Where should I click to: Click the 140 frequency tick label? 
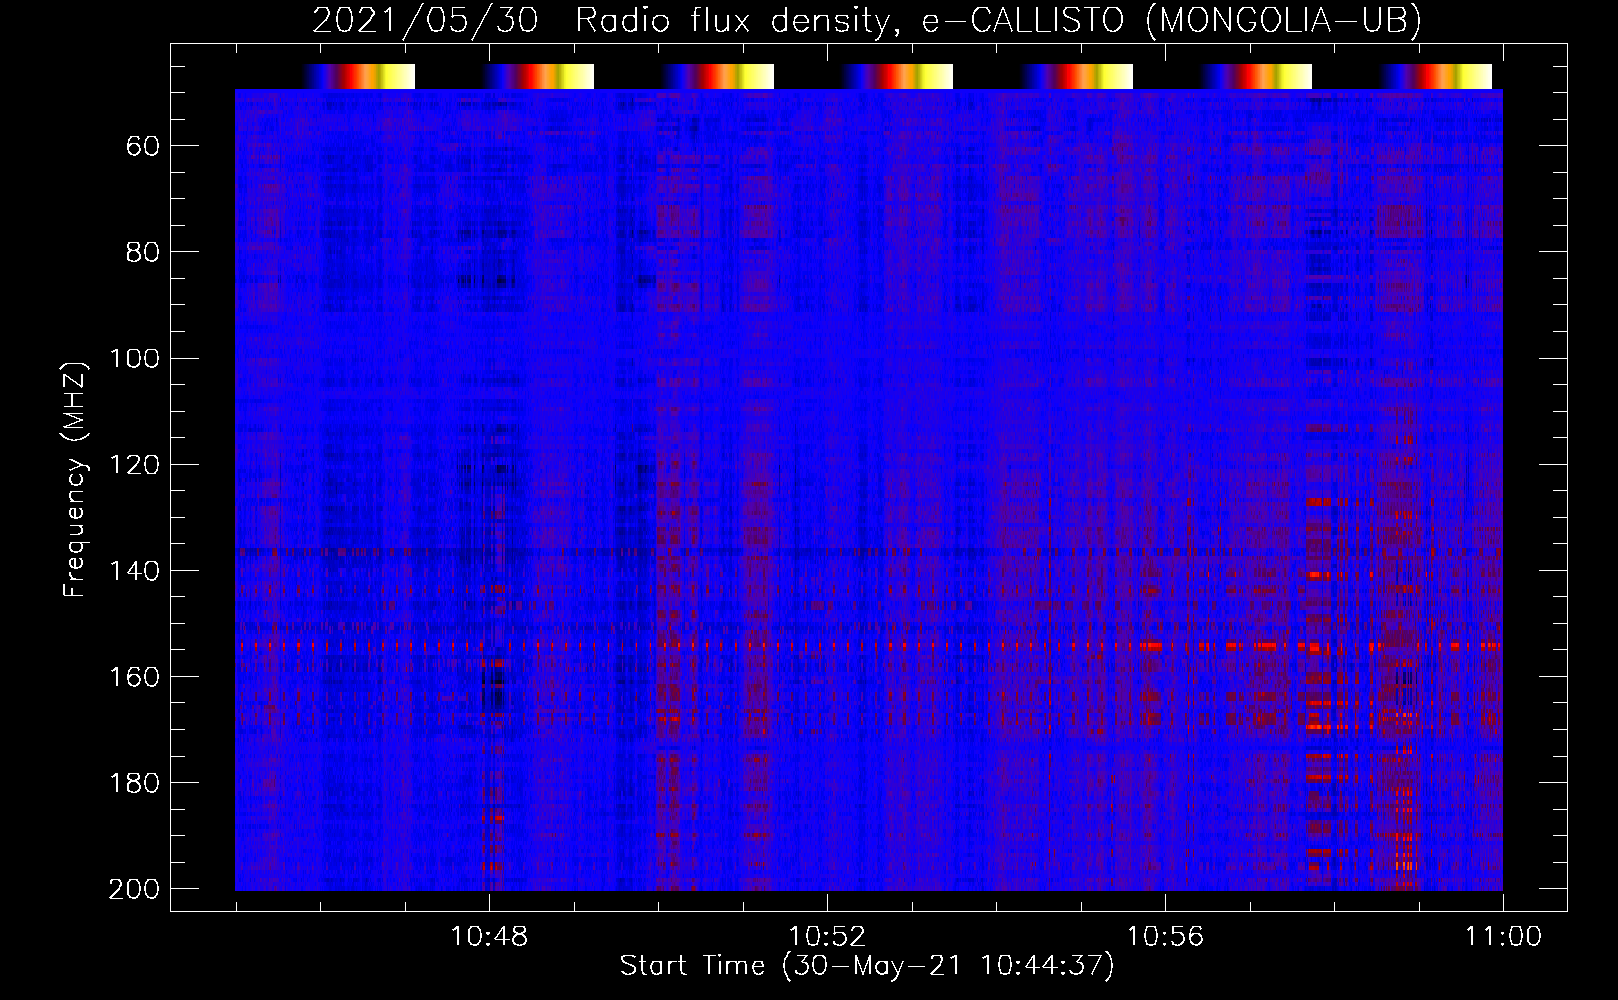point(134,570)
